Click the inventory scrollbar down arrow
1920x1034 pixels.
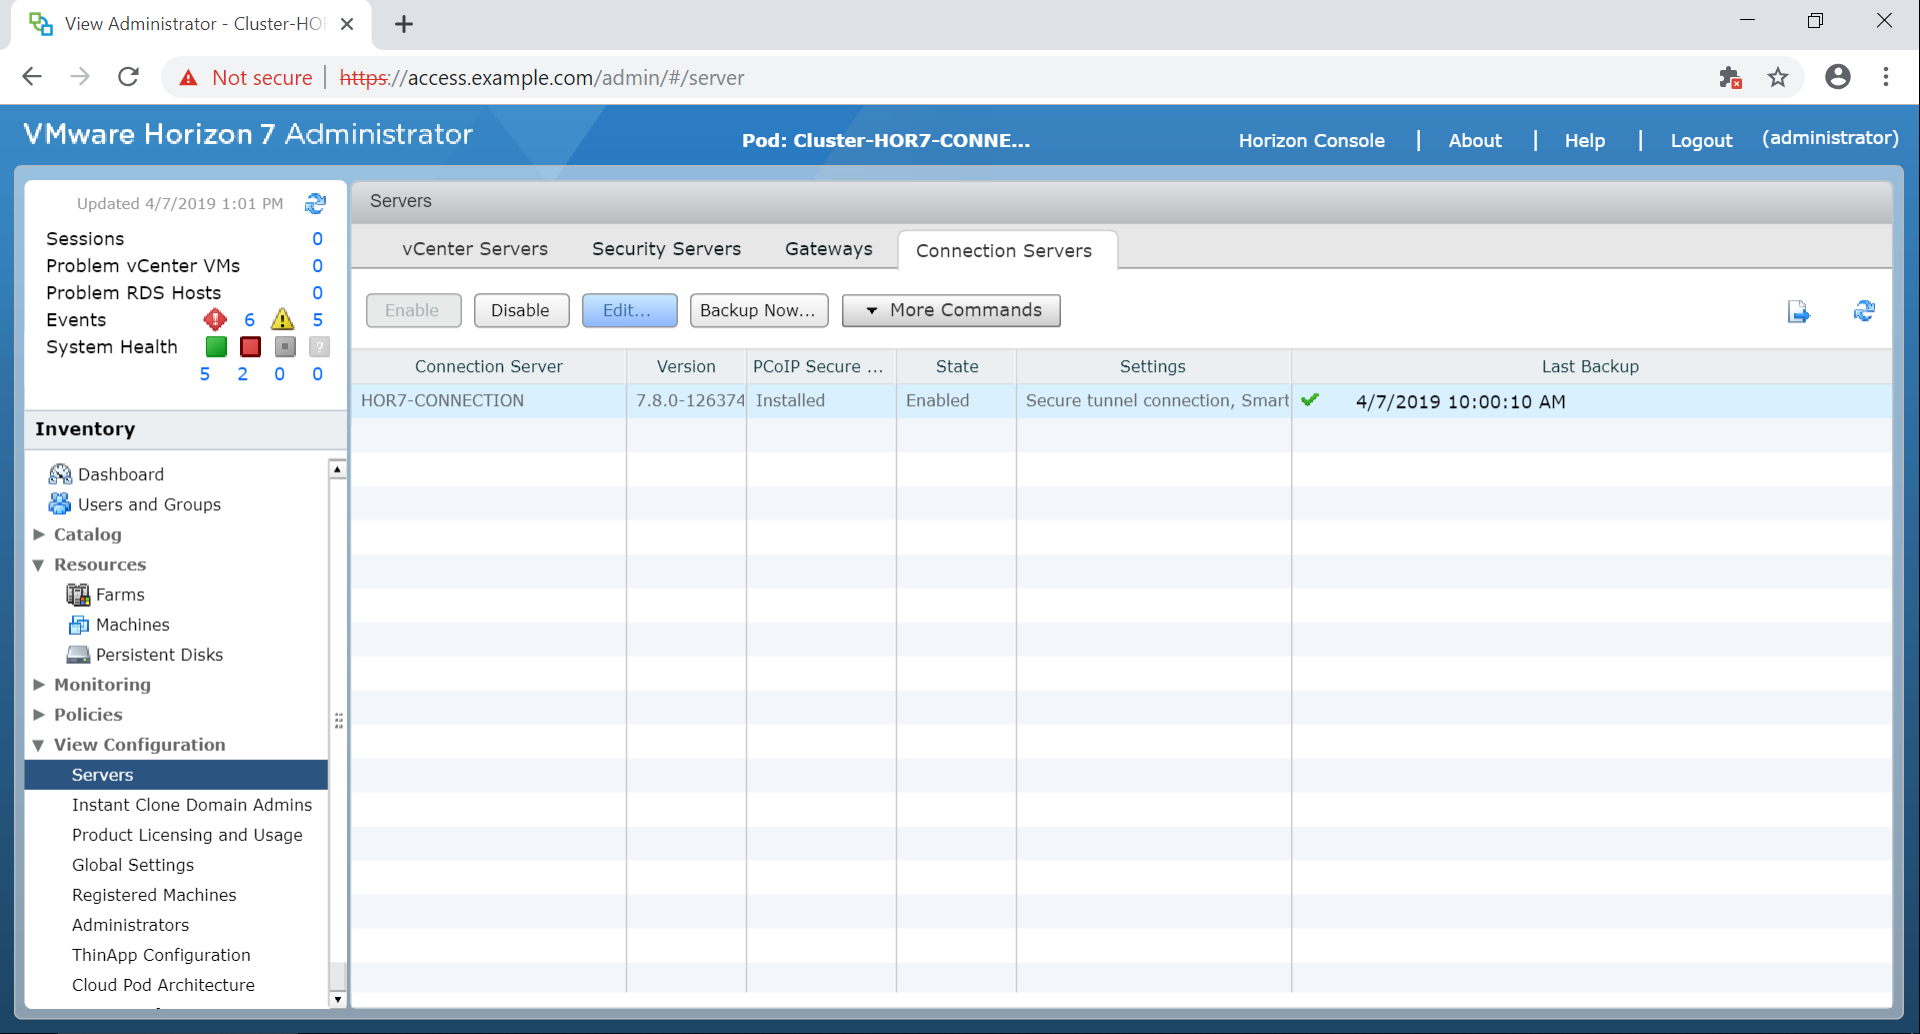click(x=338, y=999)
